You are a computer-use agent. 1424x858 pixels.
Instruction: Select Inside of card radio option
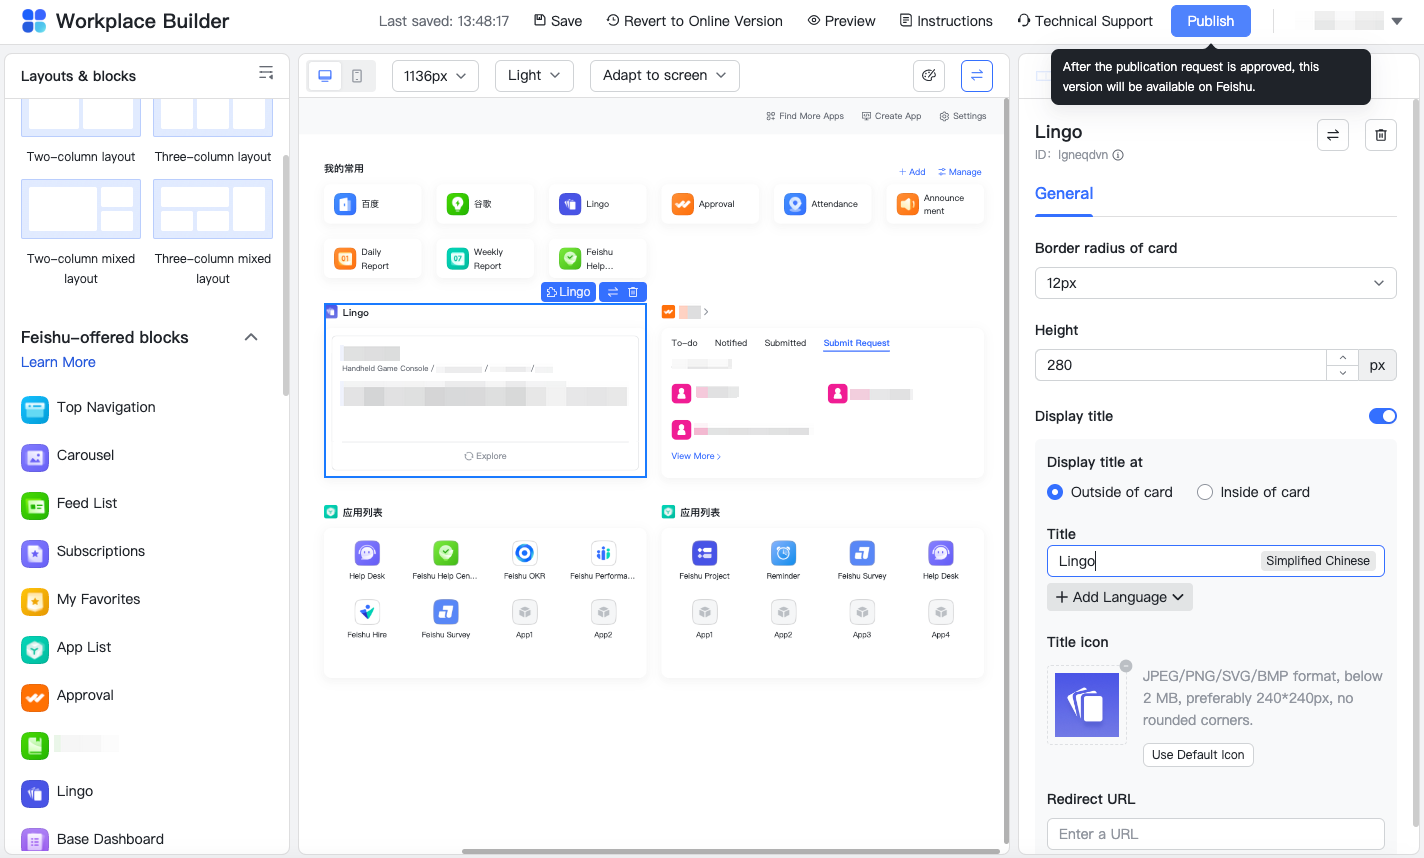coord(1205,492)
